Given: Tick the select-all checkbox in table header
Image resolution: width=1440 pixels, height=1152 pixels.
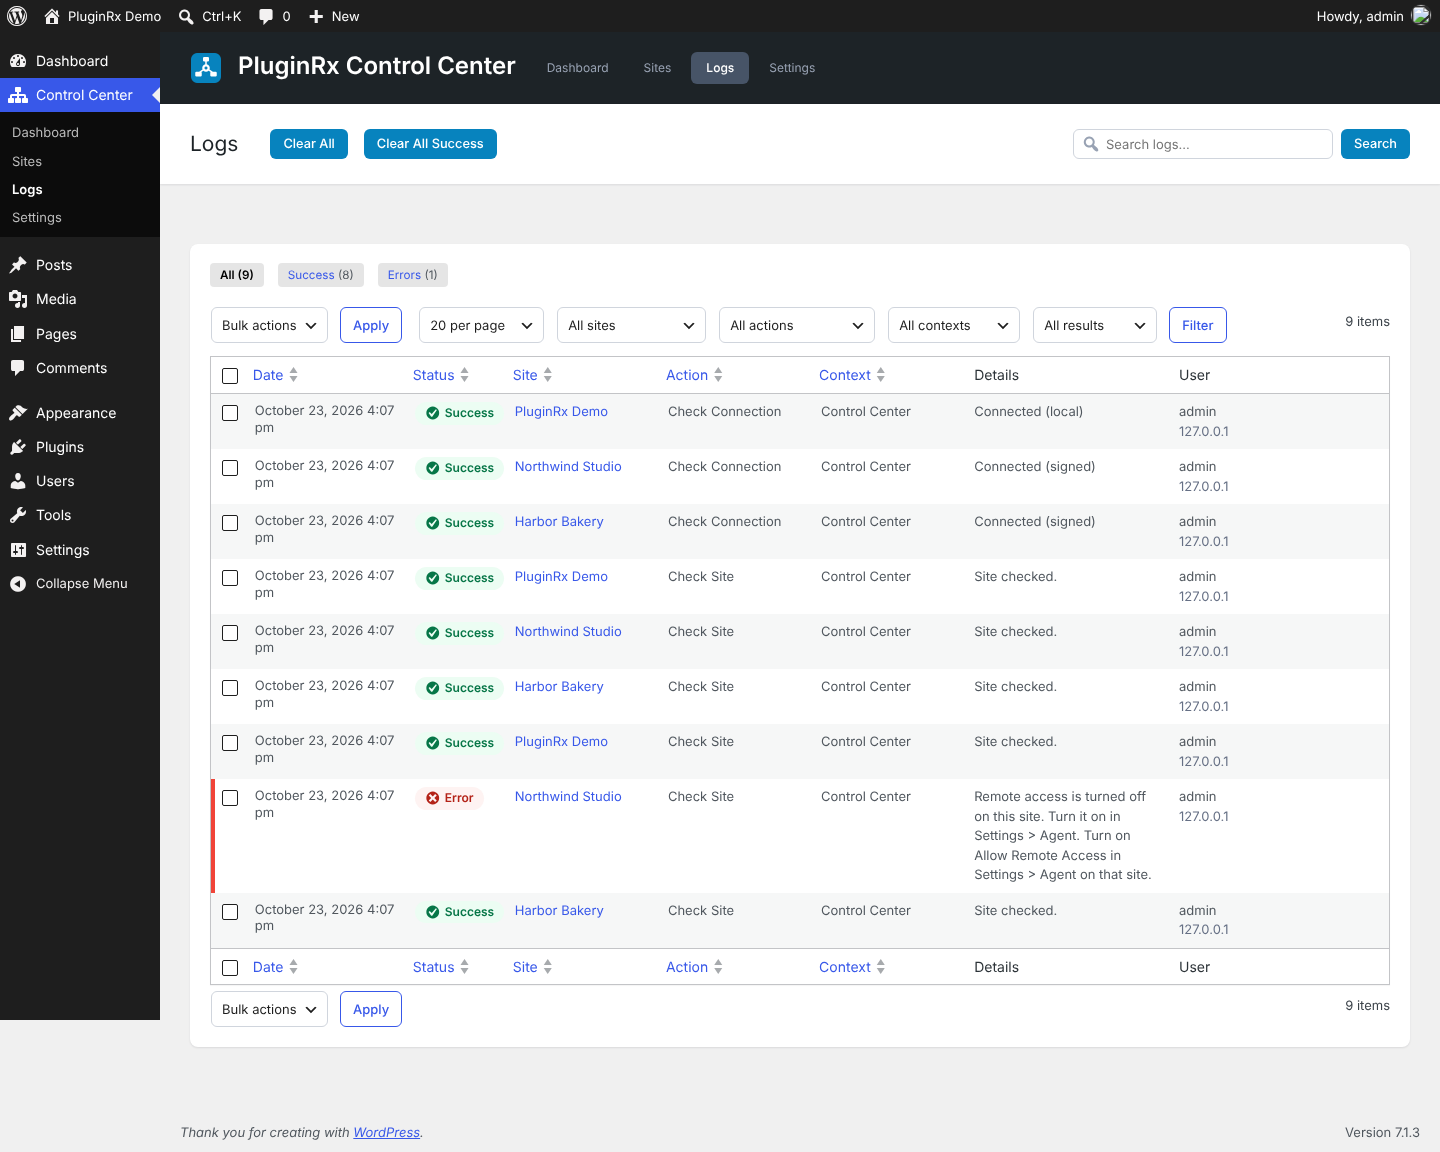Looking at the screenshot, I should (230, 376).
